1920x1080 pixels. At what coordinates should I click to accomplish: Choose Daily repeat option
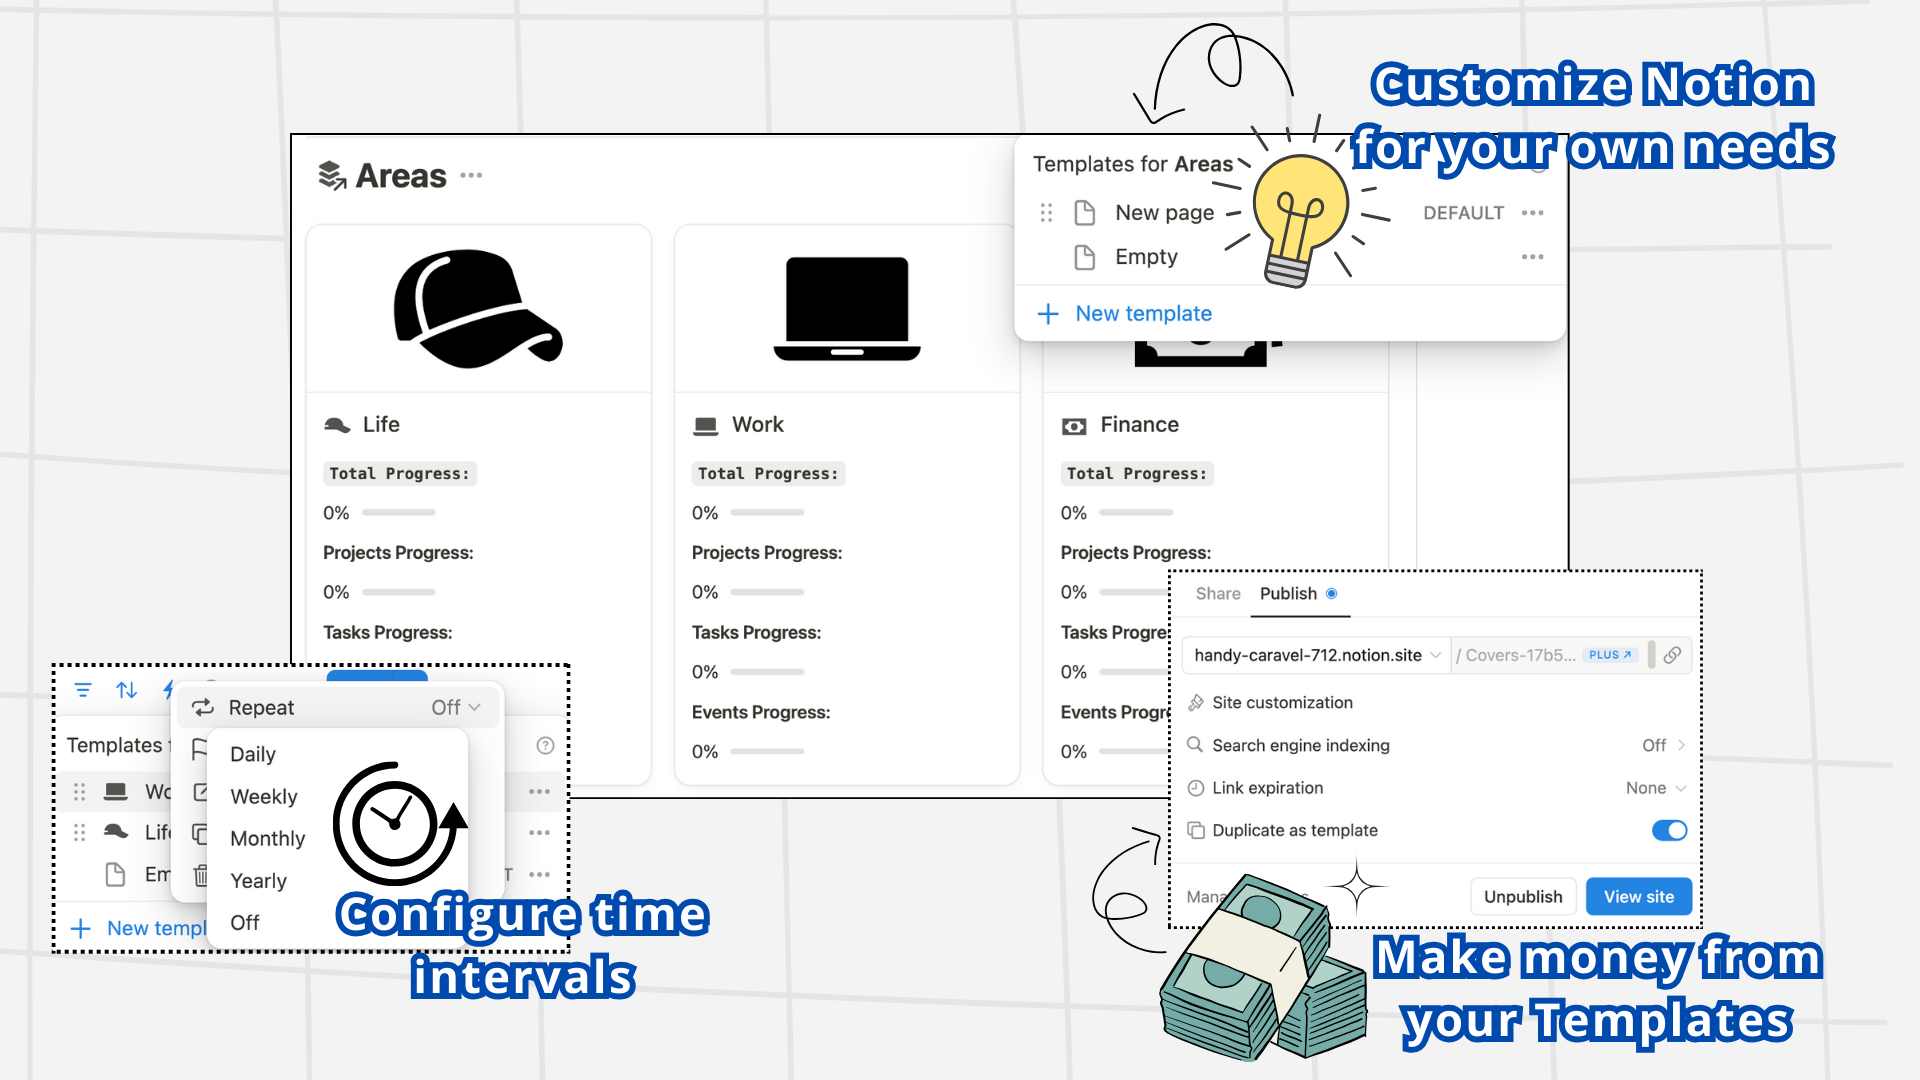tap(252, 754)
